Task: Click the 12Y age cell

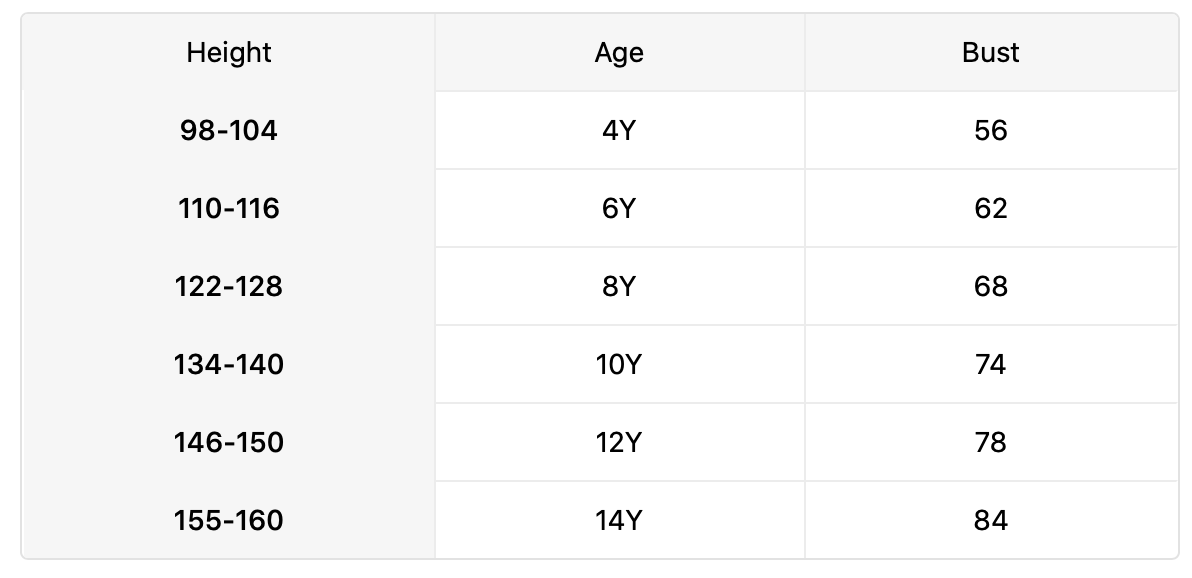Action: click(x=619, y=443)
